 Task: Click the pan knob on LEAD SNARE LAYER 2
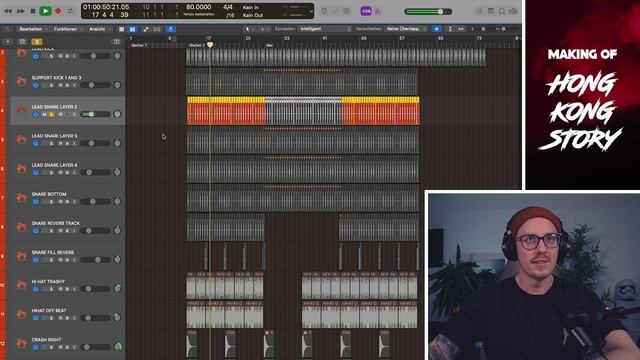pos(117,114)
